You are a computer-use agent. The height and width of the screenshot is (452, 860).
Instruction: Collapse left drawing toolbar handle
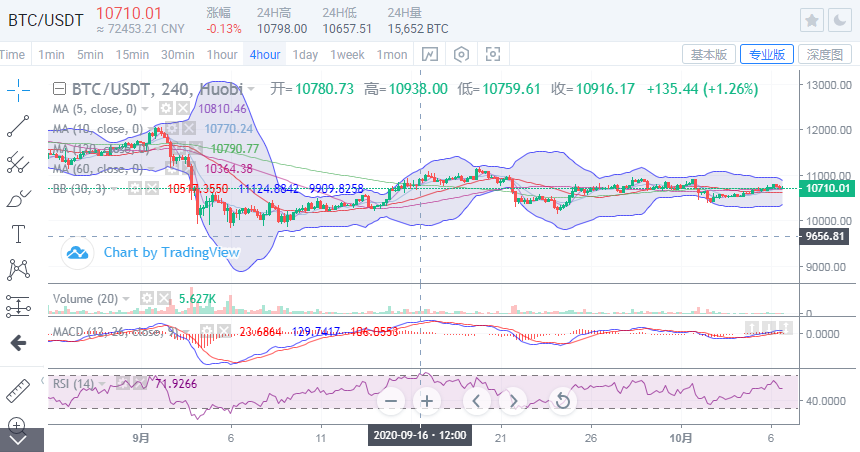pyautogui.click(x=43, y=380)
